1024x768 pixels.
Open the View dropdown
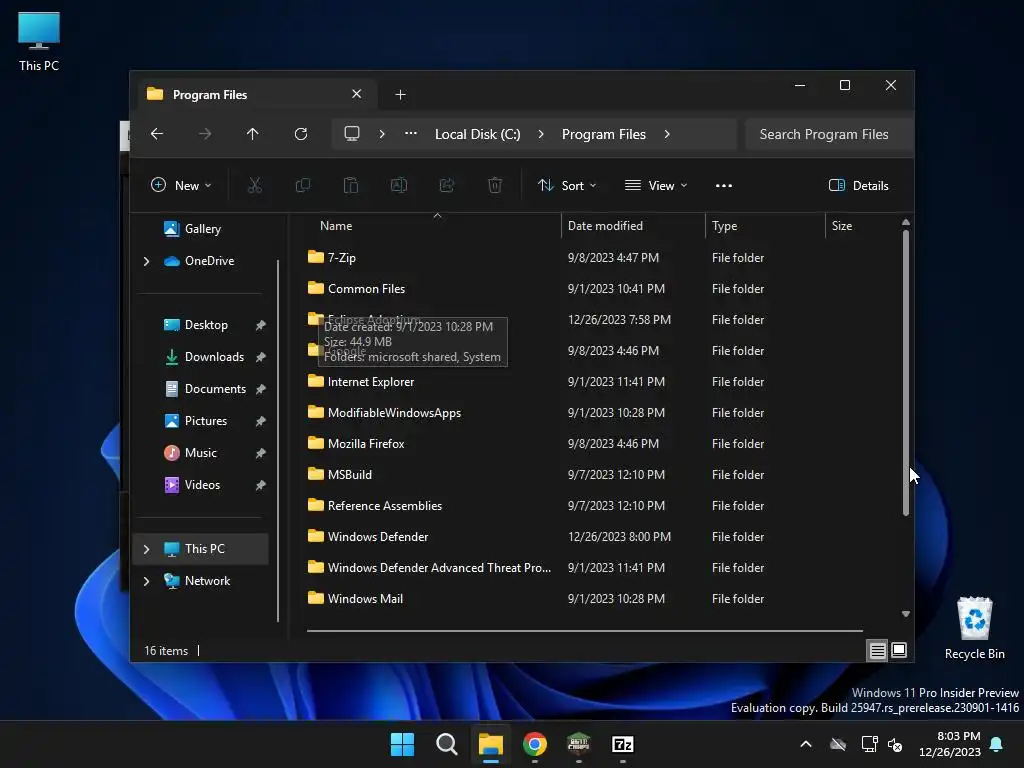coord(656,185)
